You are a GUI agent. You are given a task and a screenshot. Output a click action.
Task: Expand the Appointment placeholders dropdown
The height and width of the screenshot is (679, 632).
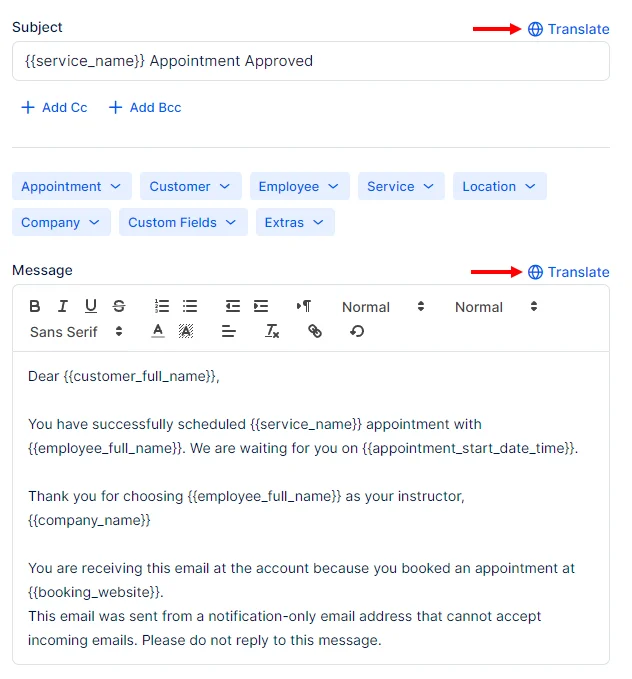tap(71, 187)
